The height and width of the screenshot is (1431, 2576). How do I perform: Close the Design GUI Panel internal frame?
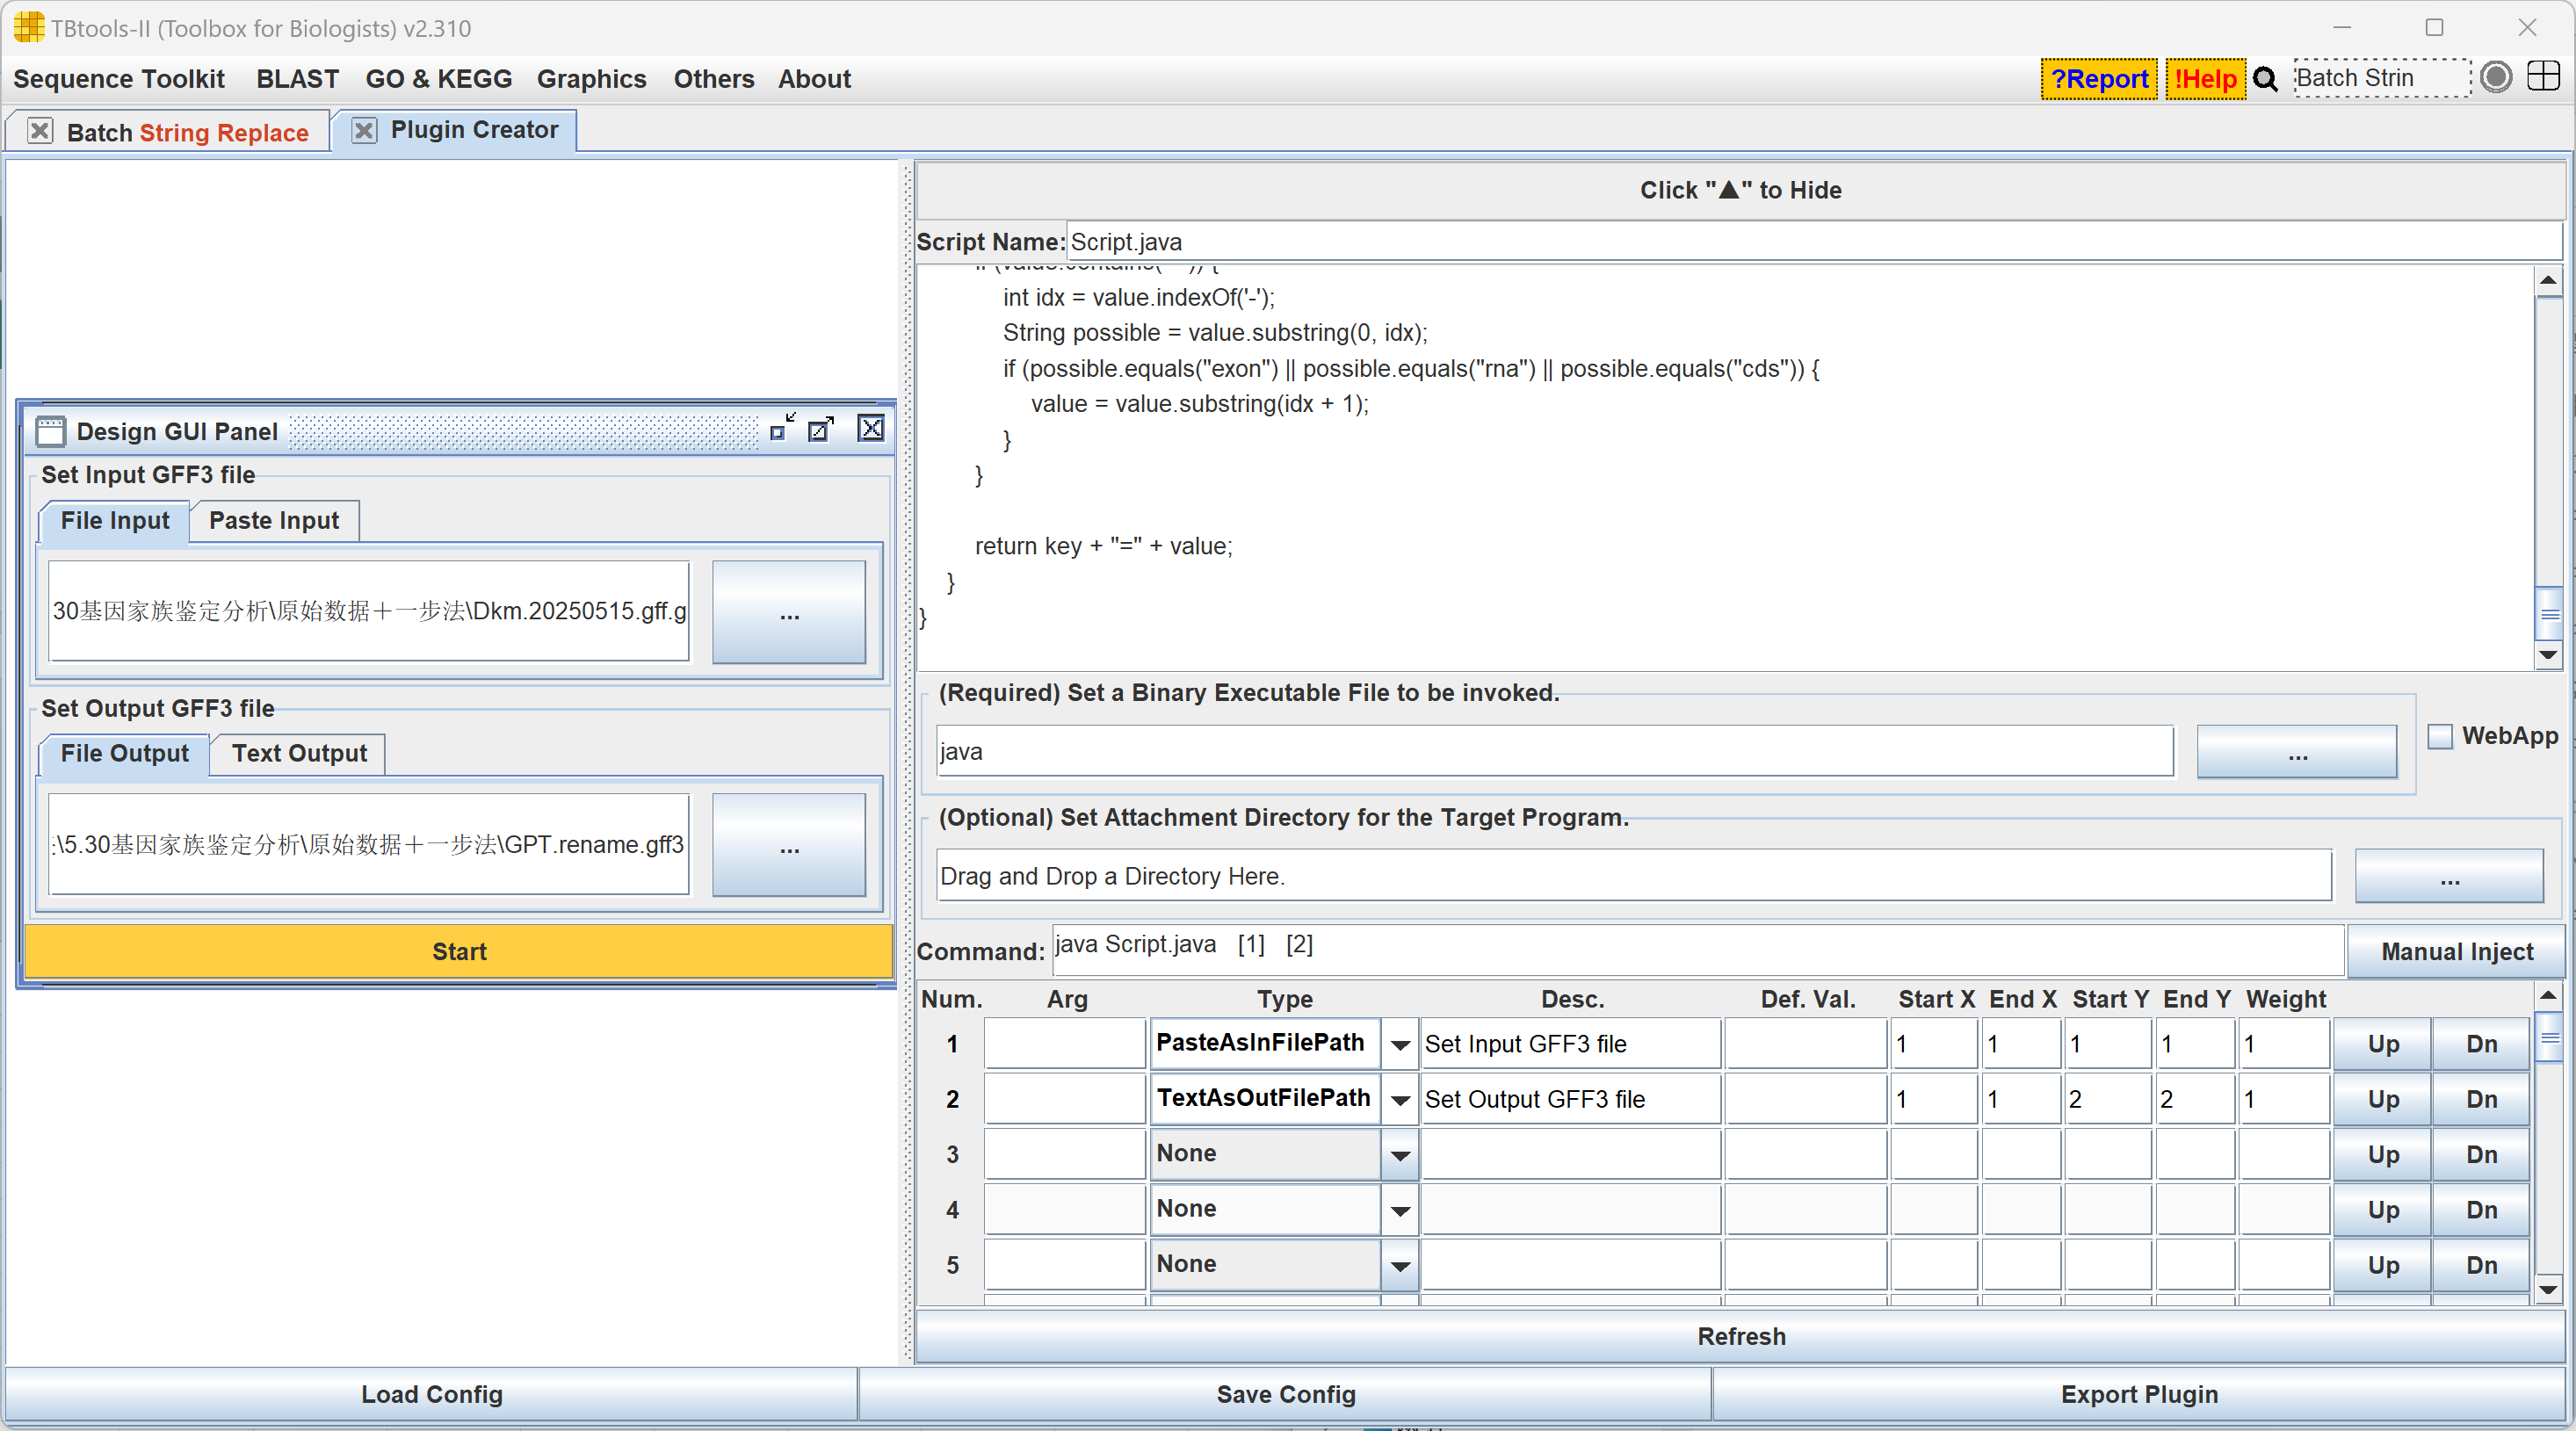tap(871, 428)
